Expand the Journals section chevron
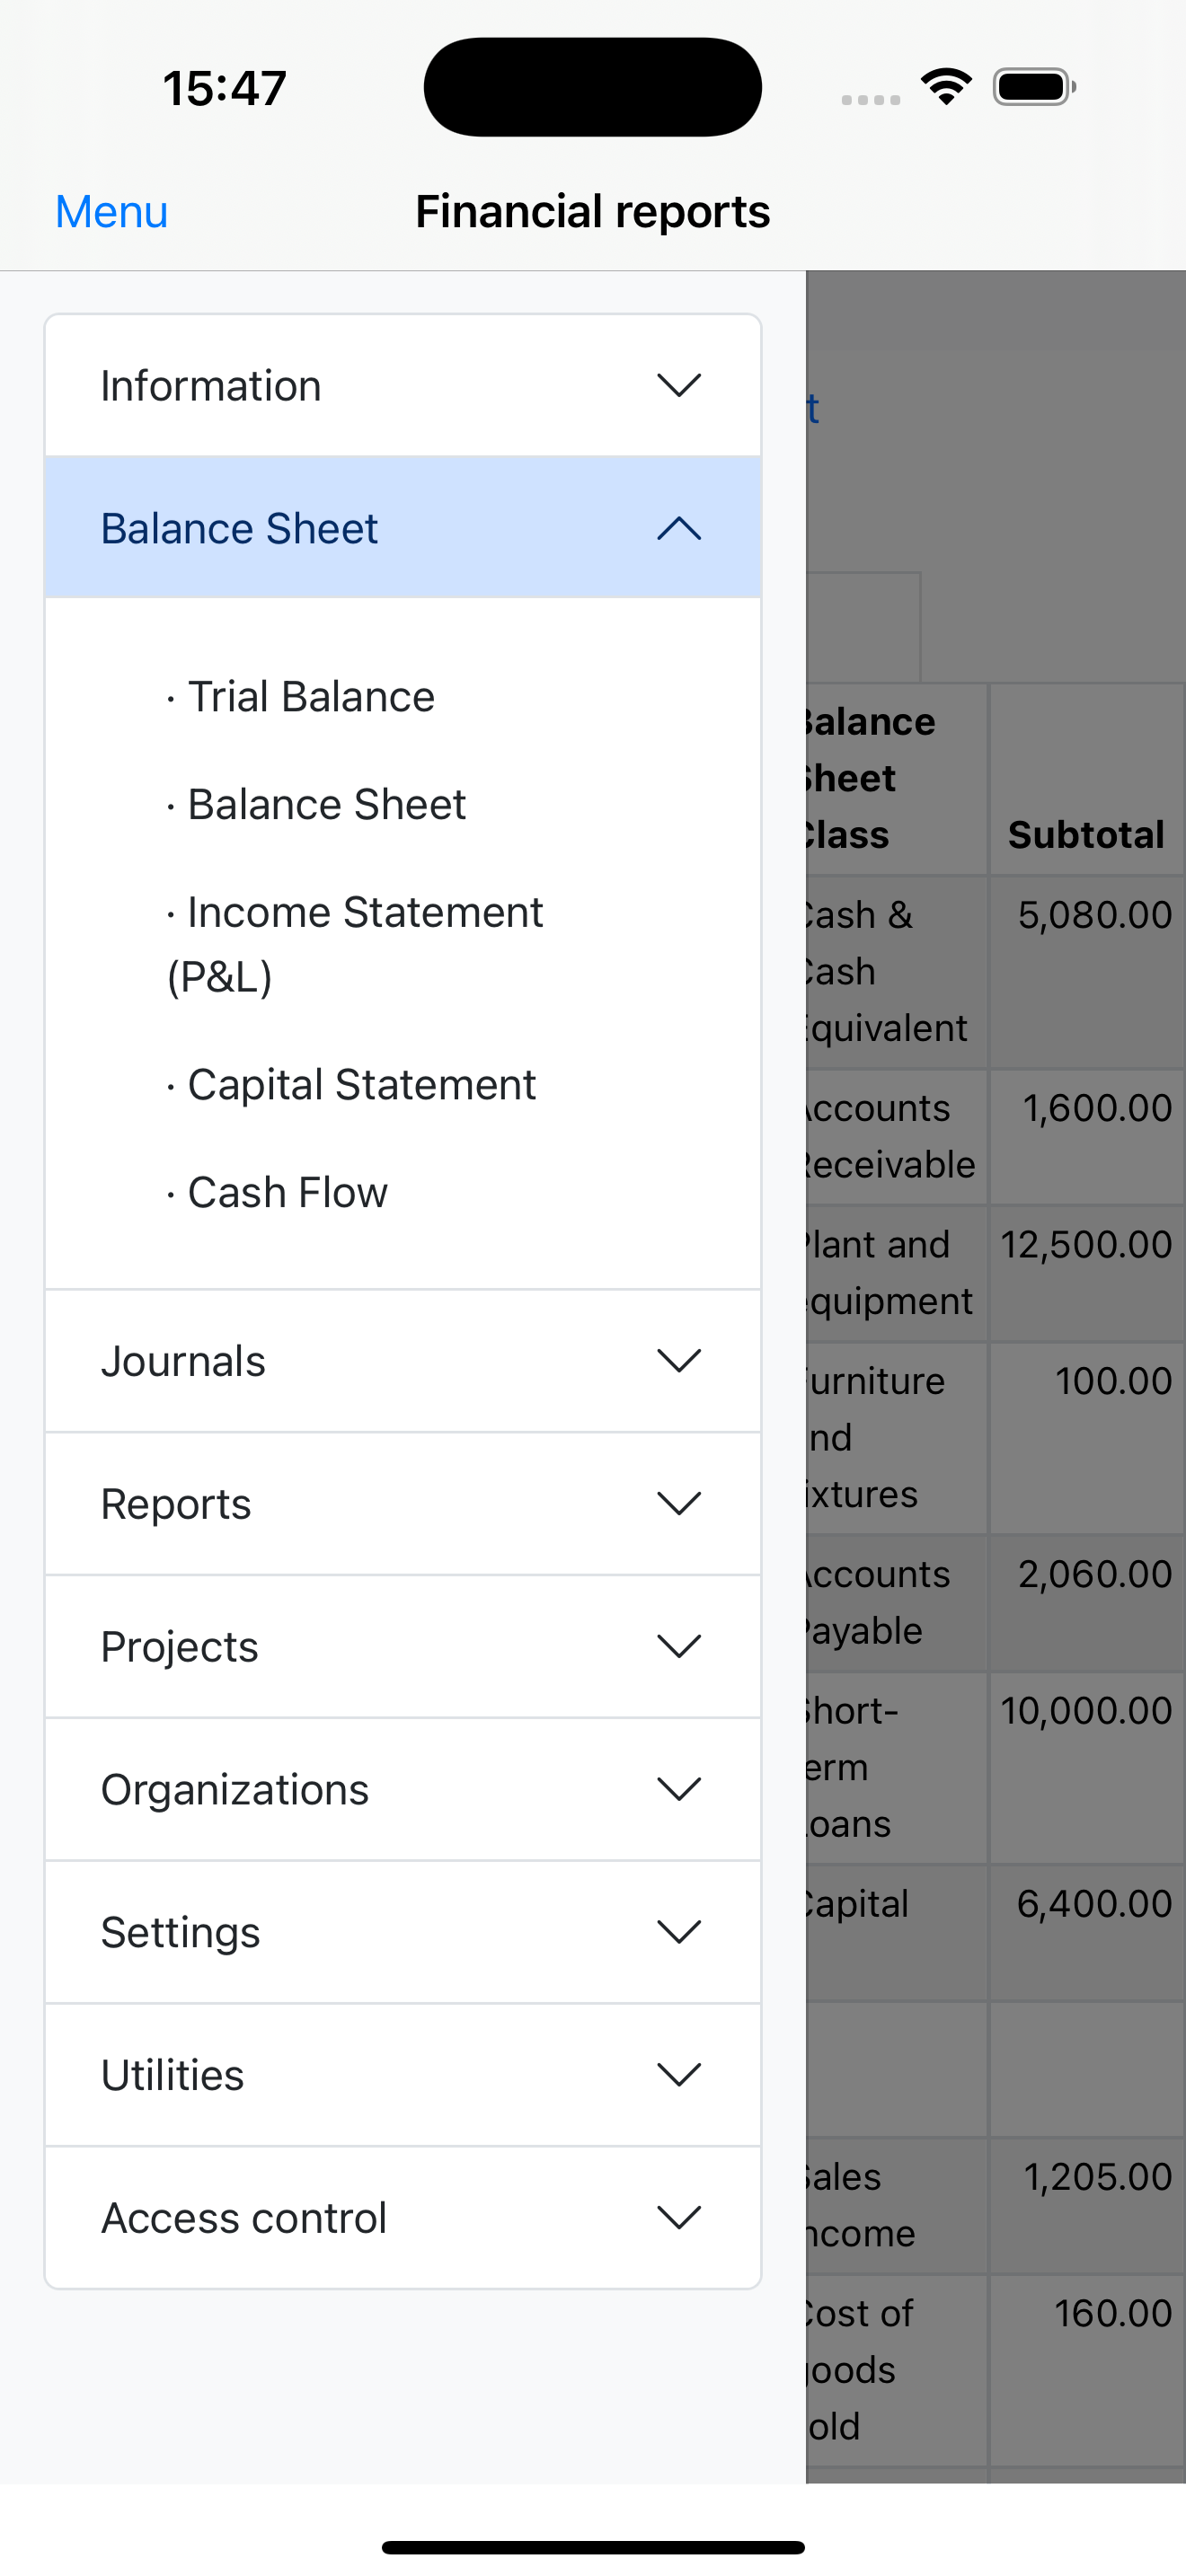 pyautogui.click(x=679, y=1361)
